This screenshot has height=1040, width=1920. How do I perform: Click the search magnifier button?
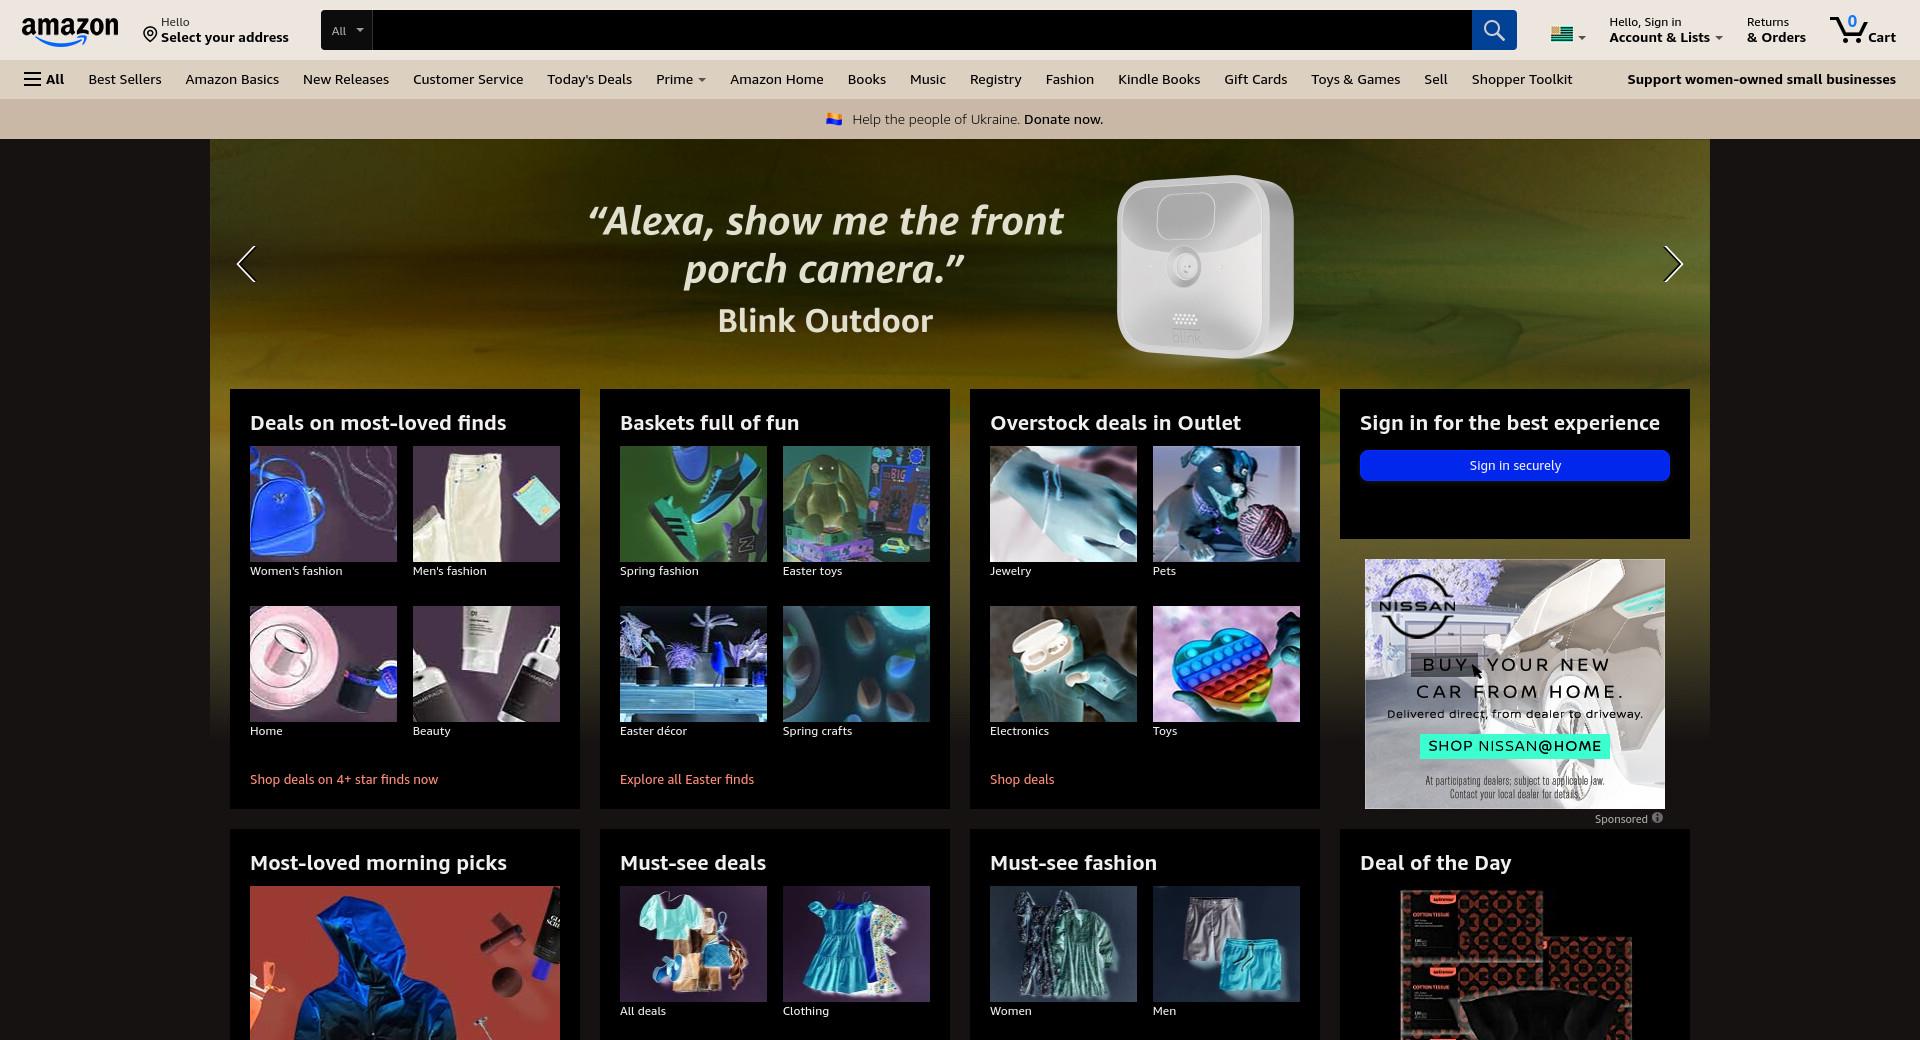(x=1493, y=30)
